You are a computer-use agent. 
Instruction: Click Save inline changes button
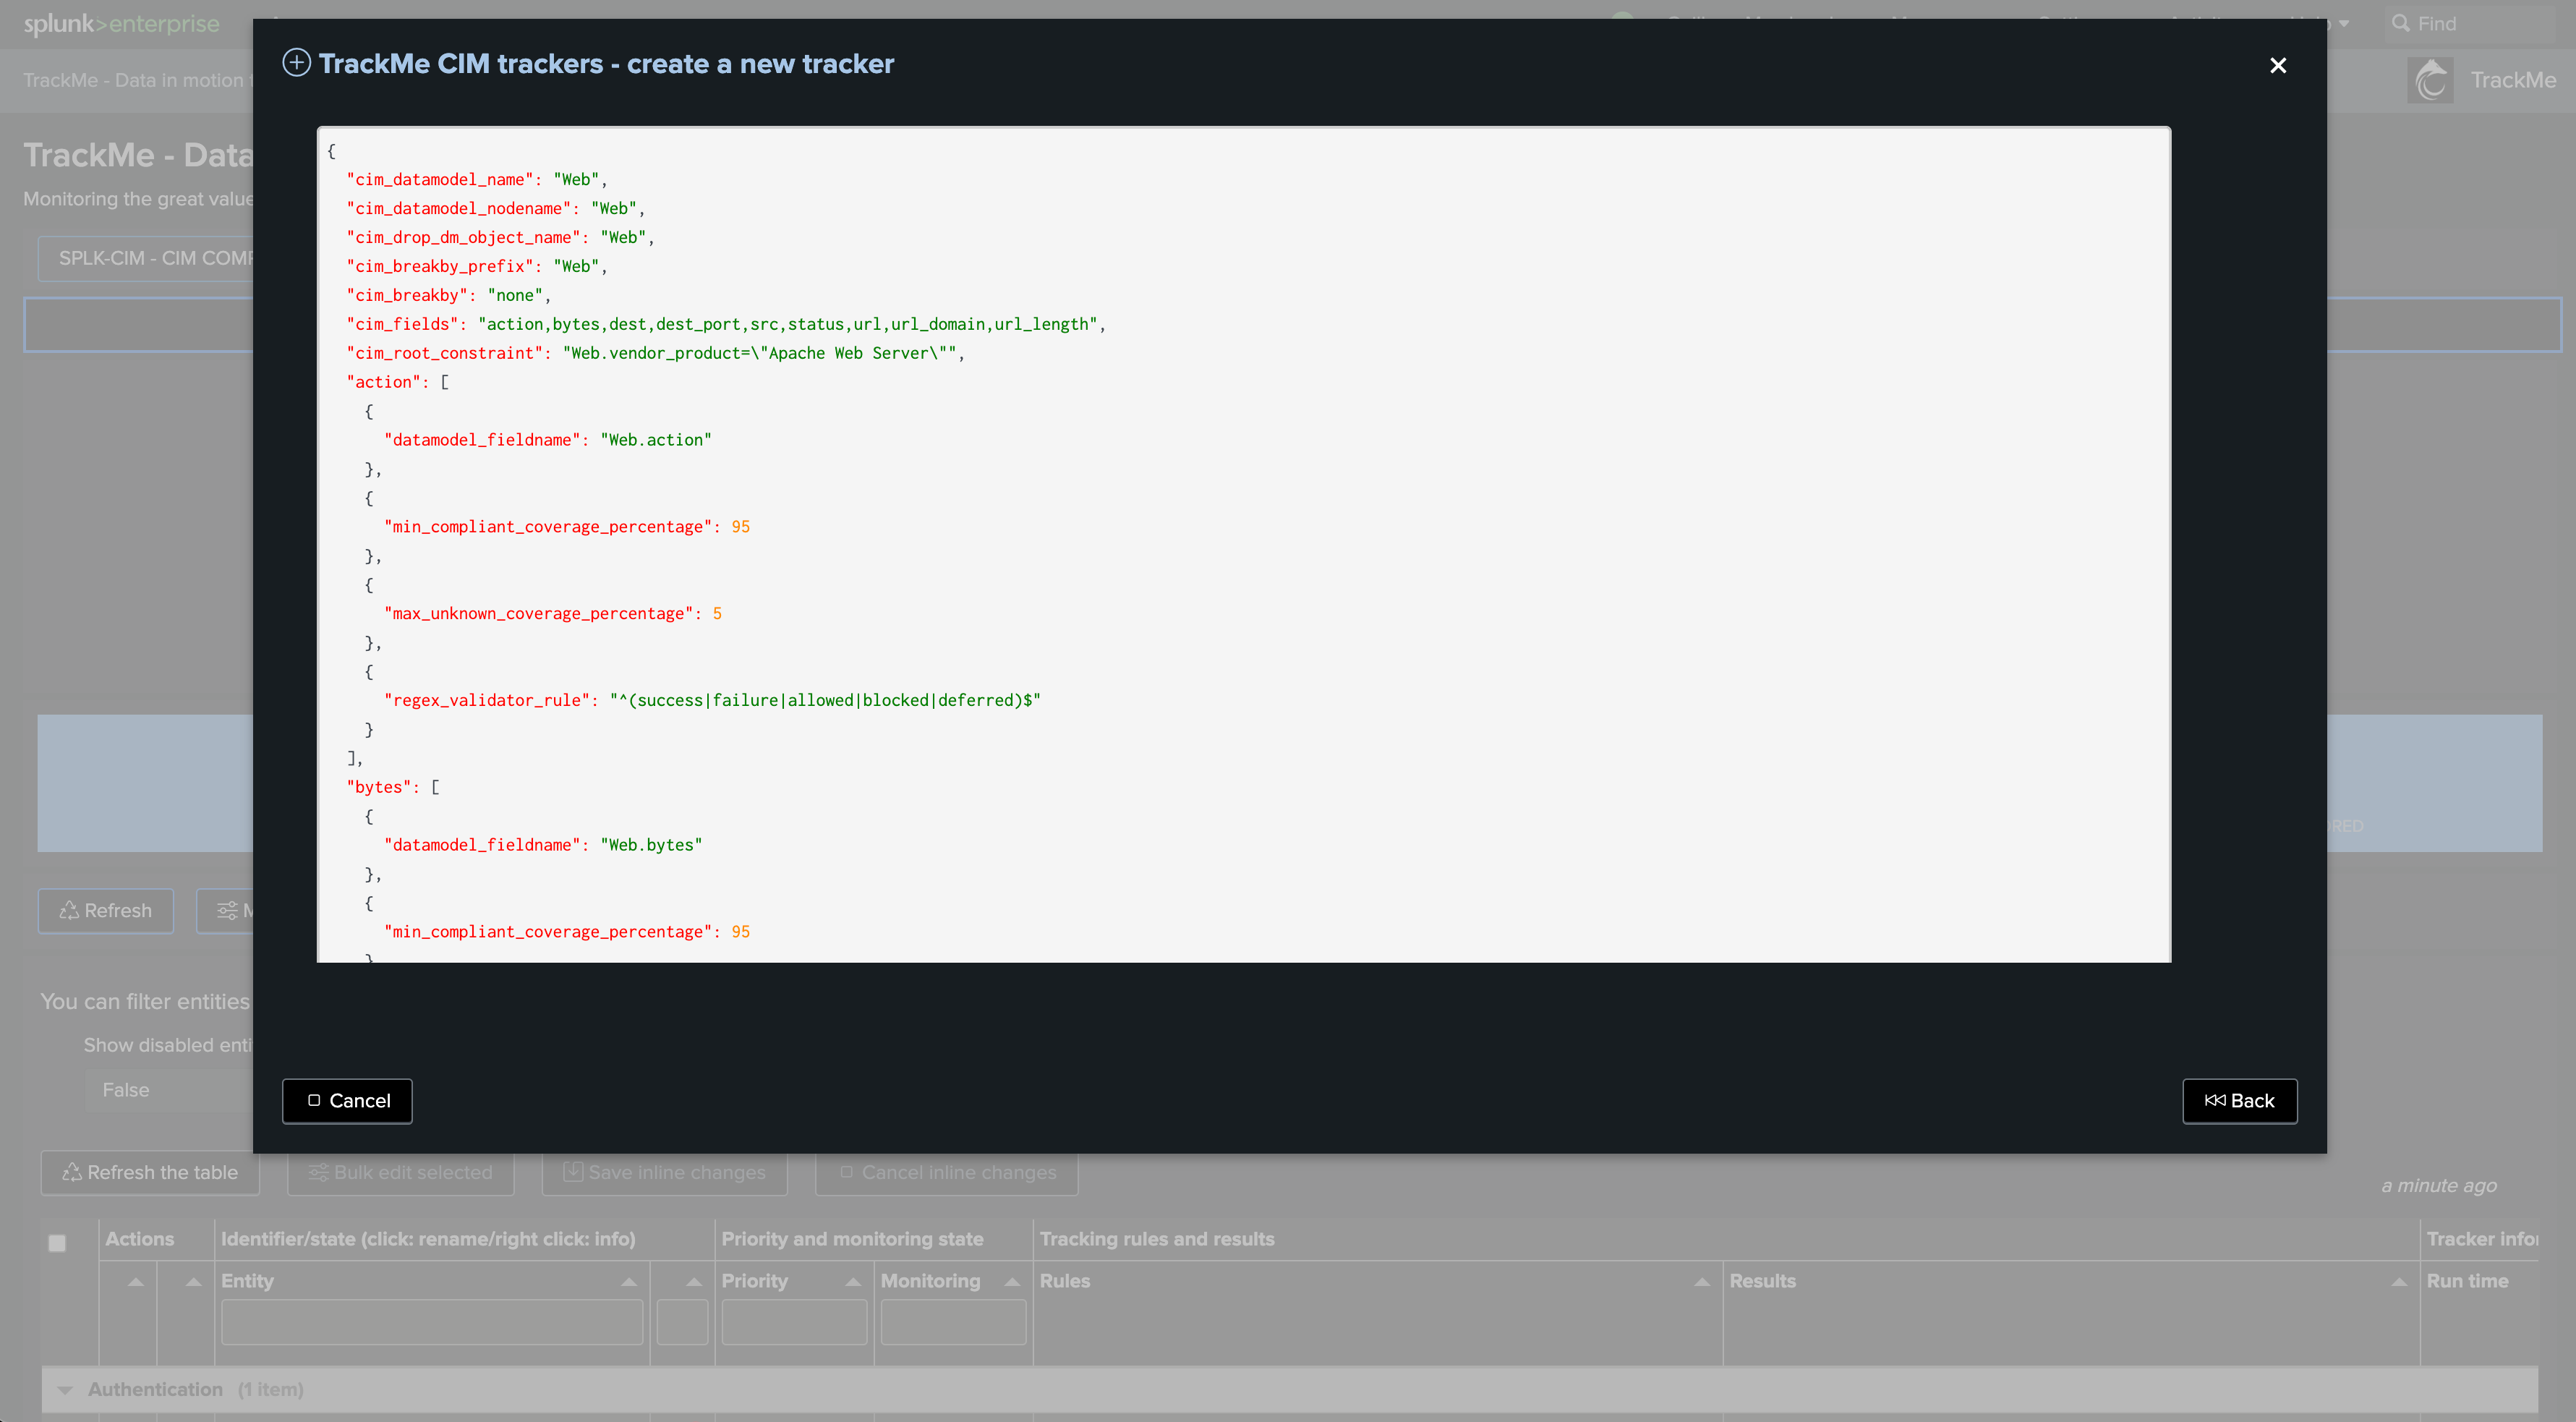point(664,1172)
